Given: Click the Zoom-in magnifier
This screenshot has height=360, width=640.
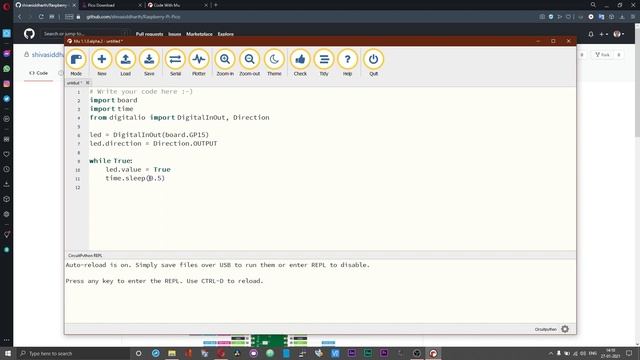Looking at the screenshot, I should click(x=225, y=62).
